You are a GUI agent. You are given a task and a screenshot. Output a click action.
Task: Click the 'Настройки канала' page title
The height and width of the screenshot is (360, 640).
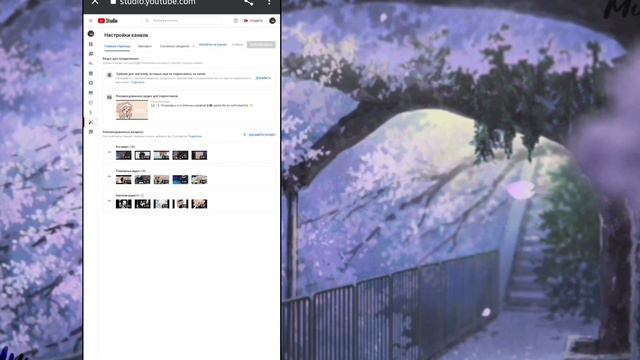coord(126,35)
